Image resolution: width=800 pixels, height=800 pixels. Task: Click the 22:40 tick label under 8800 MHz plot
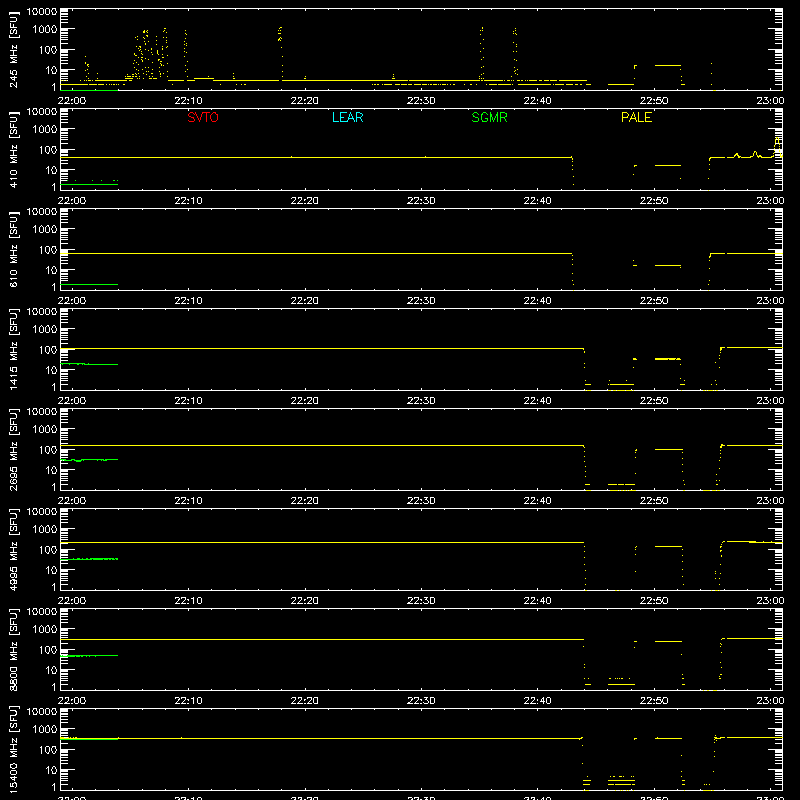(x=537, y=701)
